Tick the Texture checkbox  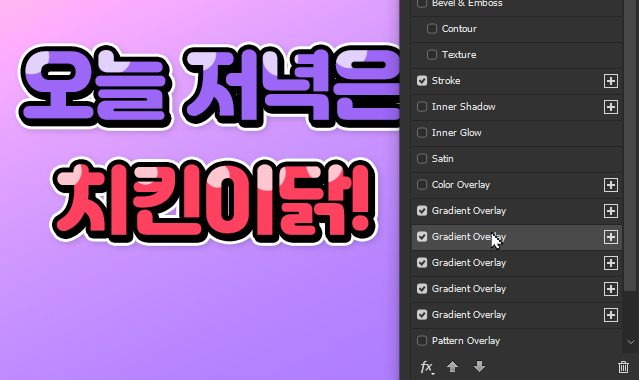(x=432, y=55)
